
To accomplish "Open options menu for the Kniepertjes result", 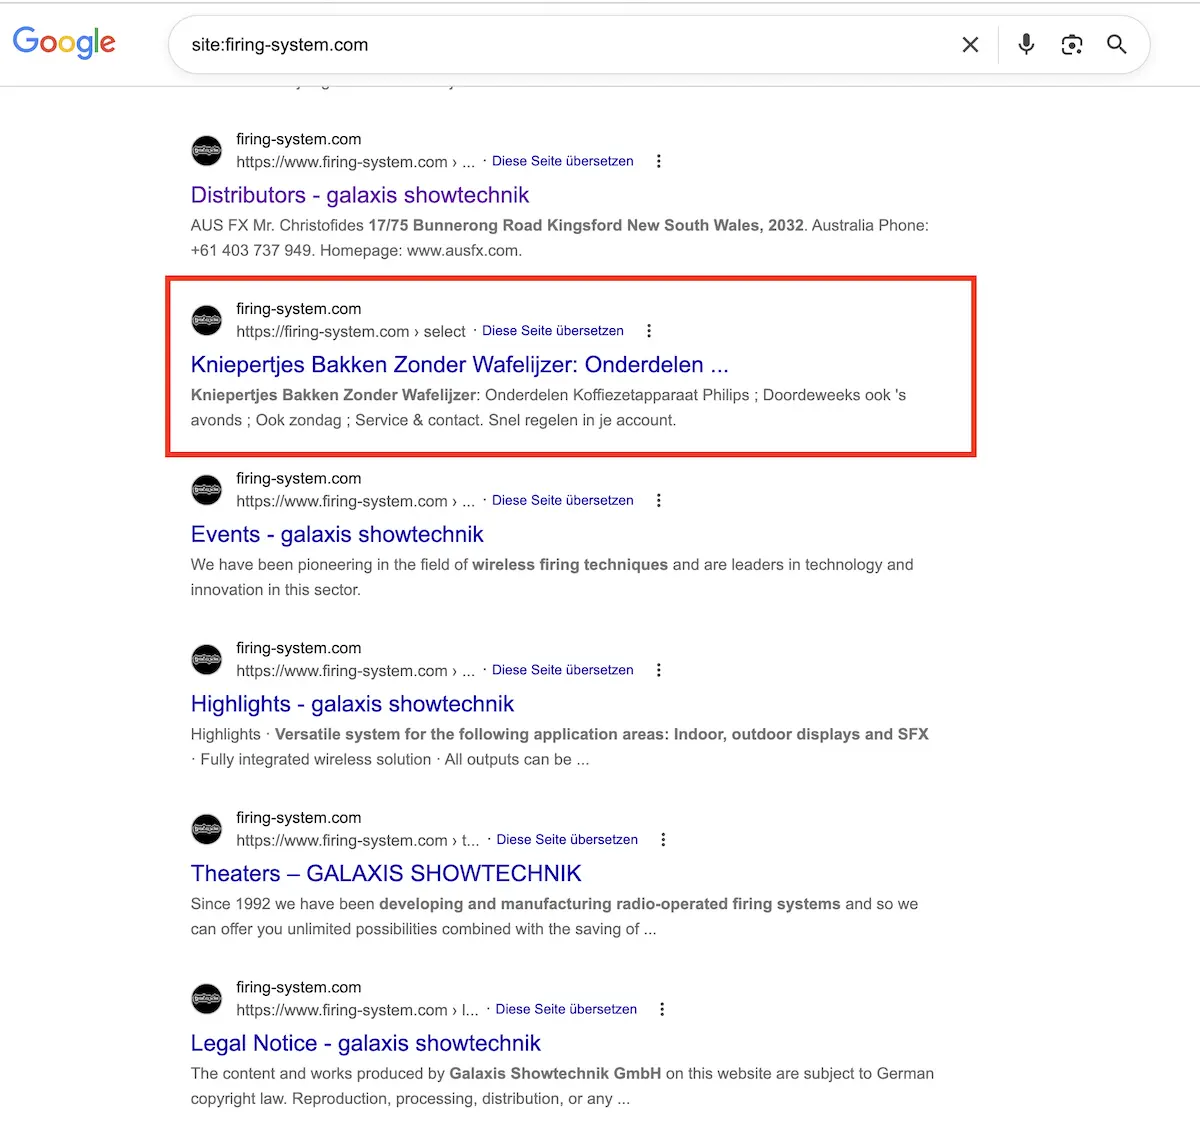I will pos(649,330).
